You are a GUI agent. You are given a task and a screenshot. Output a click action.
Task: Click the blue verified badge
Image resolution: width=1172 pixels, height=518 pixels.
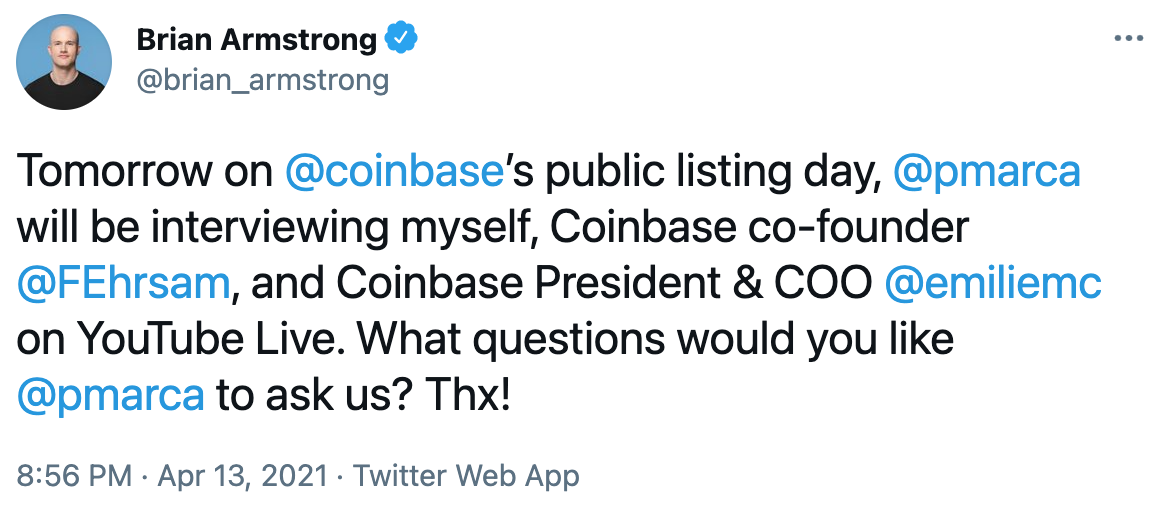[x=402, y=40]
